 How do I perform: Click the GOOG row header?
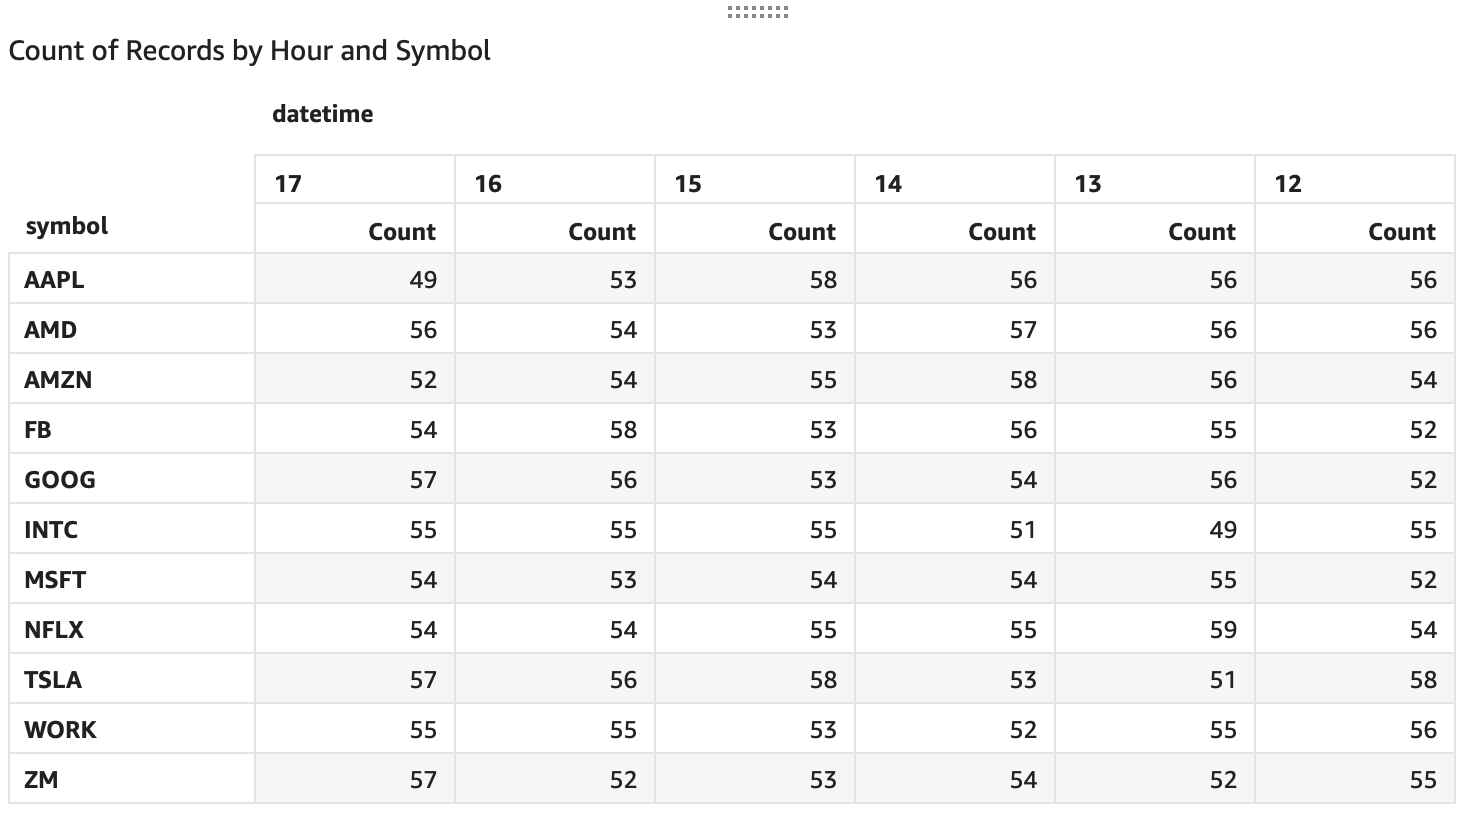point(60,480)
